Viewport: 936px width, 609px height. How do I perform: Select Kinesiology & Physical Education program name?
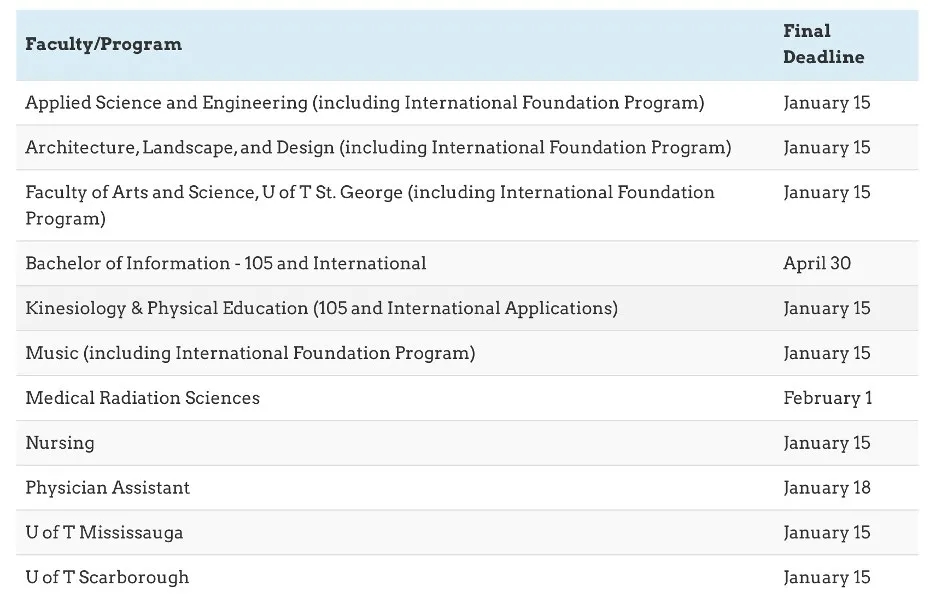pyautogui.click(x=321, y=308)
